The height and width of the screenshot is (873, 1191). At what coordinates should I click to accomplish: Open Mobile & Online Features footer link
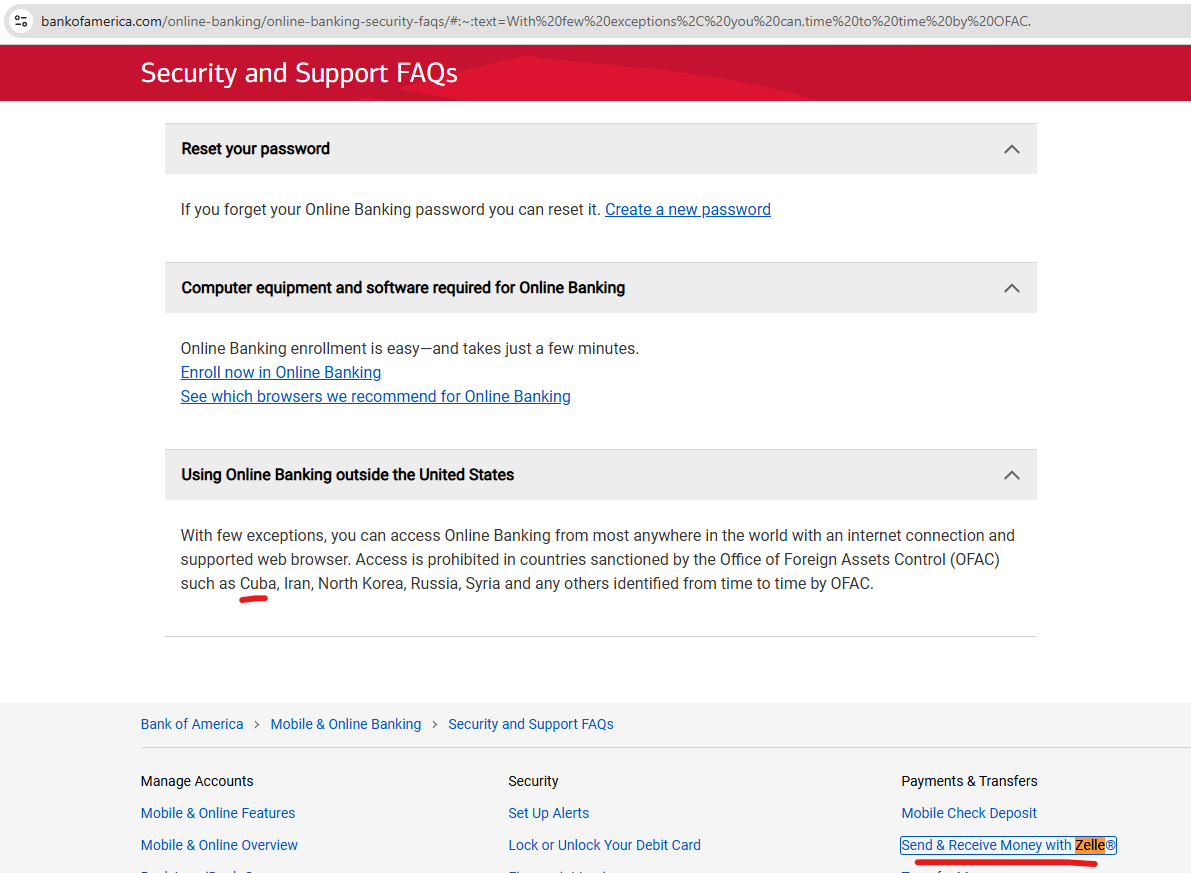tap(218, 813)
